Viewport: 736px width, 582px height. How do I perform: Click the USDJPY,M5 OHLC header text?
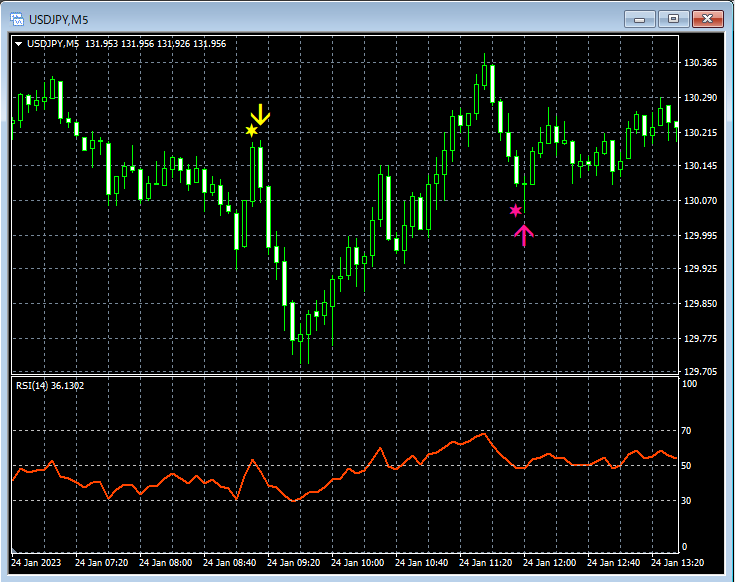click(126, 44)
